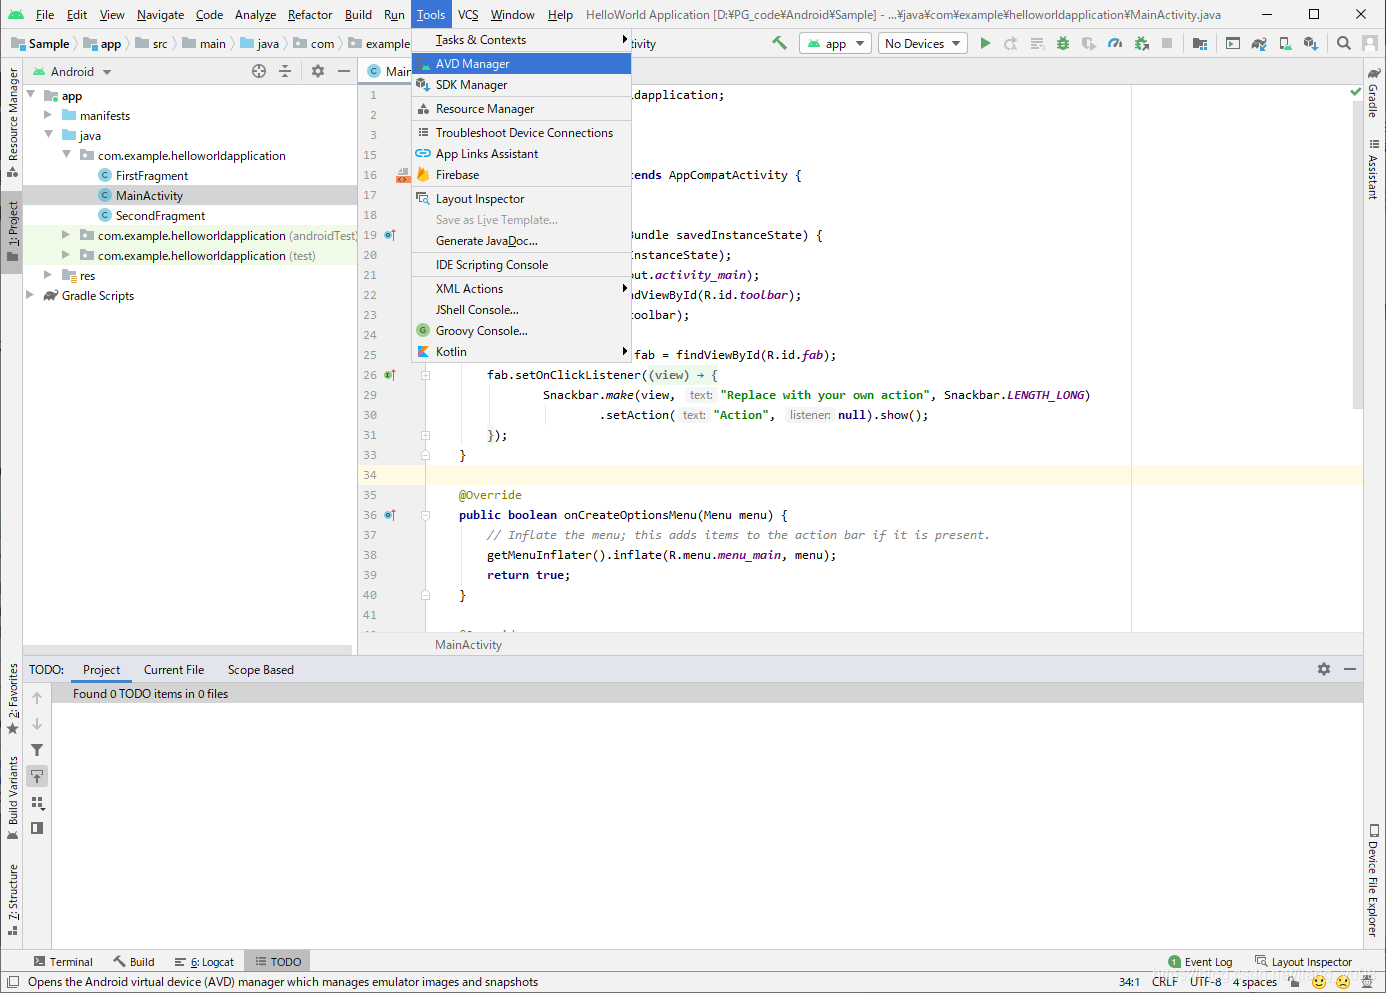Click Attach Debugger to Android Process icon

pyautogui.click(x=1141, y=43)
